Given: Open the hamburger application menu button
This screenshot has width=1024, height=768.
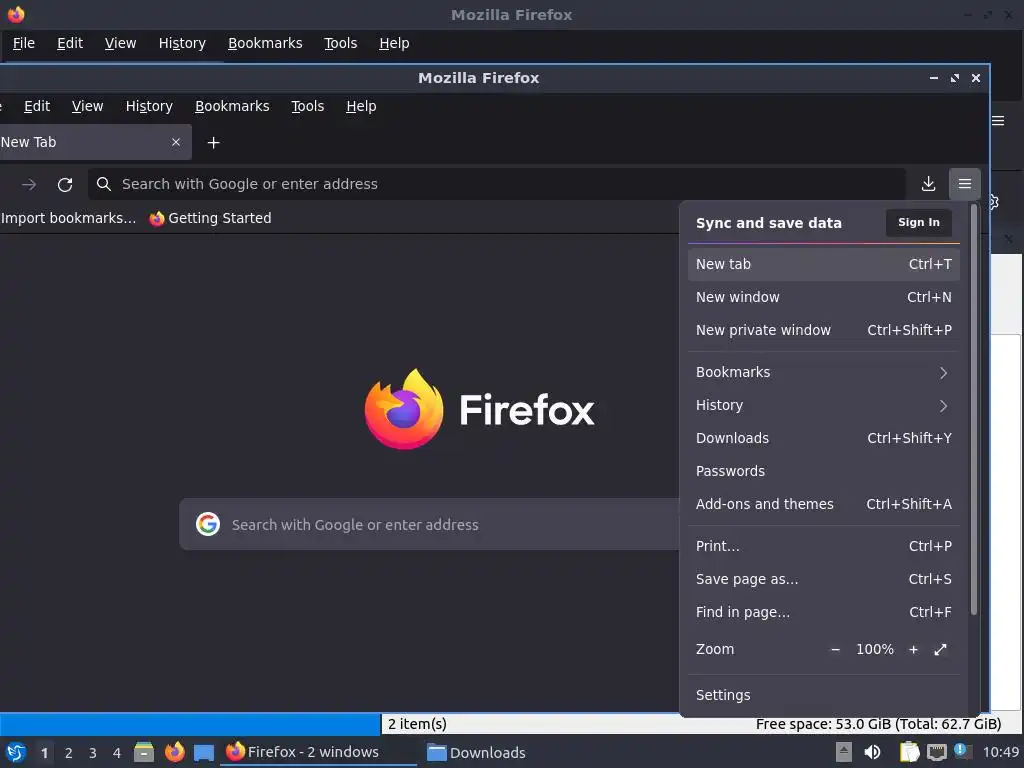Looking at the screenshot, I should tap(965, 184).
